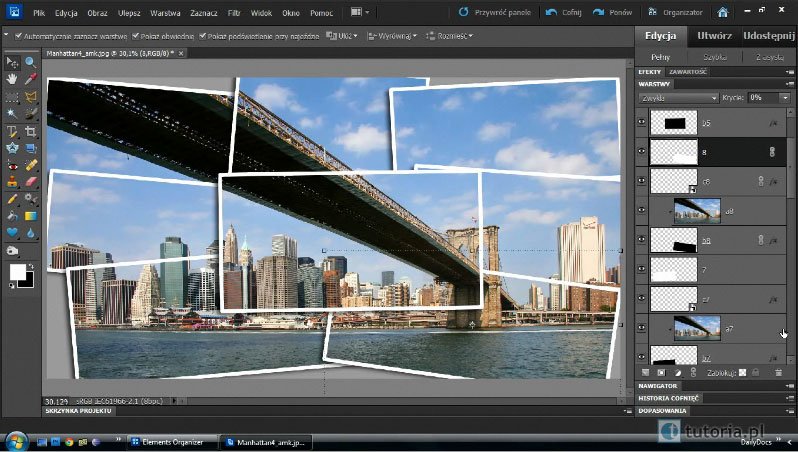798x452 pixels.
Task: Toggle 'Pokaż podświetlenie przy najeździe' checkbox
Action: (x=204, y=36)
